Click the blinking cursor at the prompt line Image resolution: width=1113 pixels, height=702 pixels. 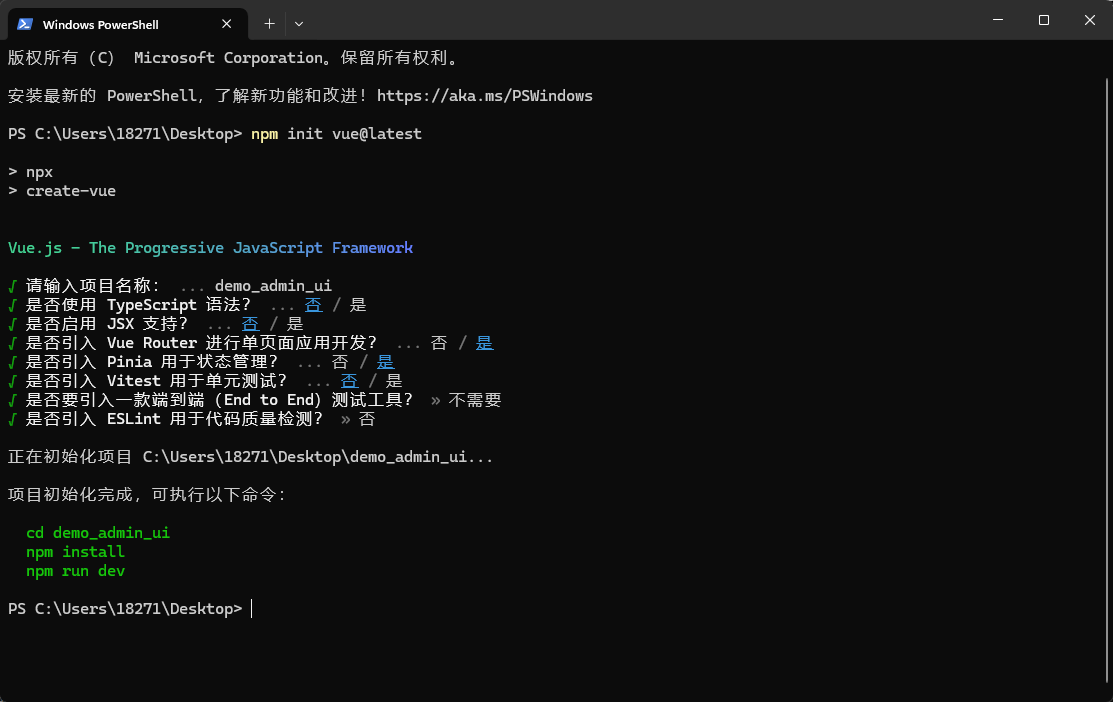coord(252,608)
